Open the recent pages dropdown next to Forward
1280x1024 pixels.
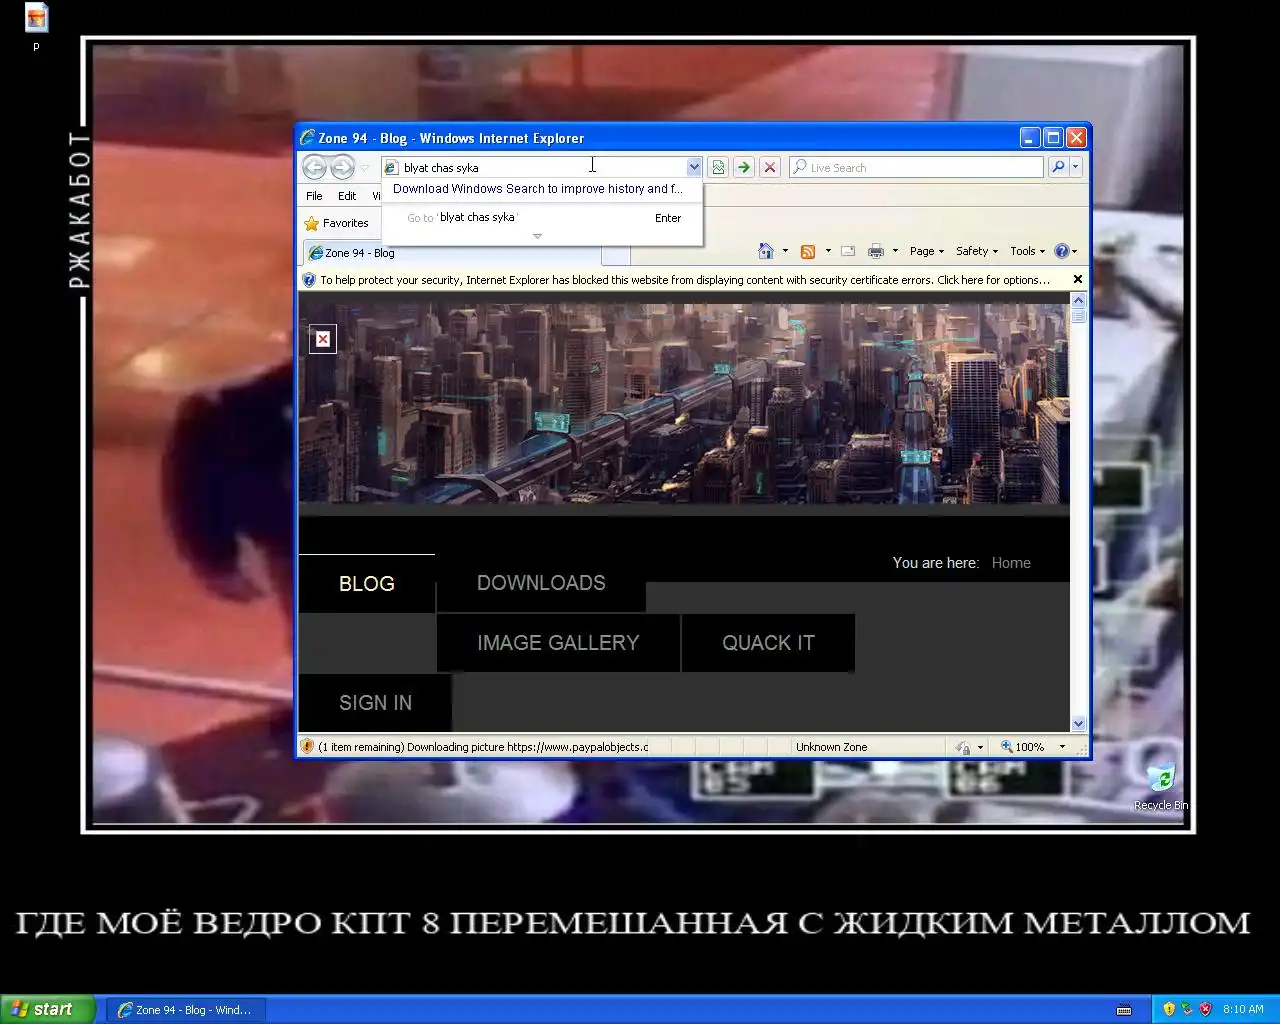click(365, 168)
